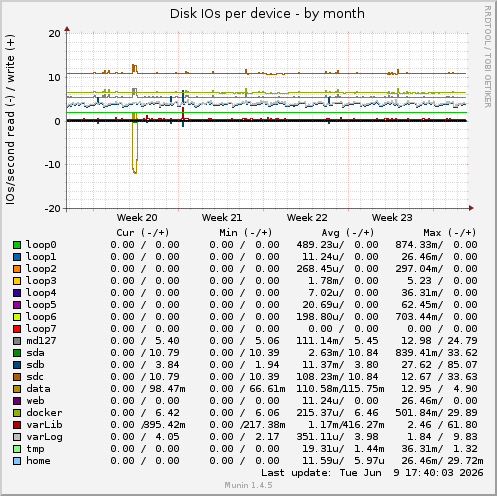Click the sda legend label
The width and height of the screenshot is (497, 496).
click(x=35, y=353)
